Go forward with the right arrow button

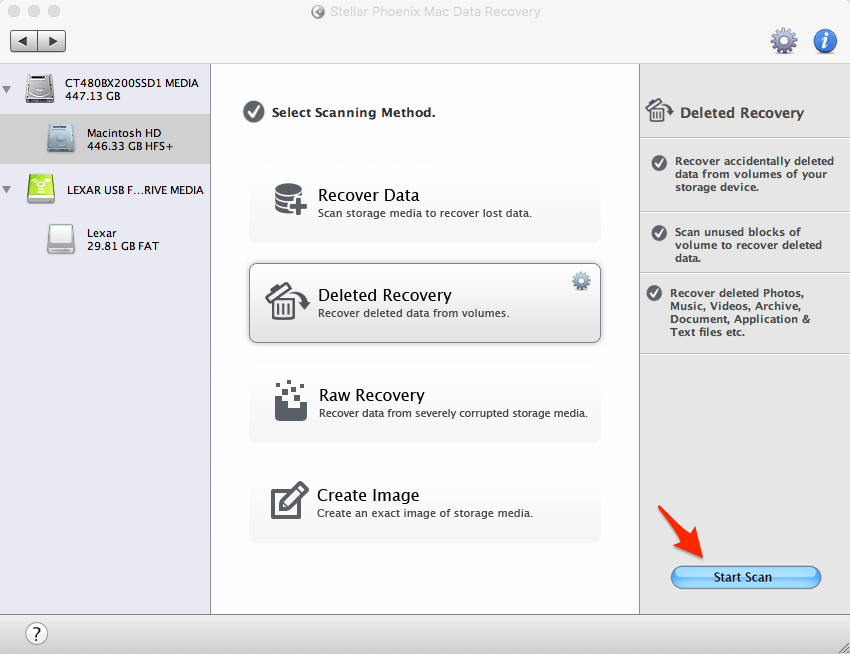(52, 41)
